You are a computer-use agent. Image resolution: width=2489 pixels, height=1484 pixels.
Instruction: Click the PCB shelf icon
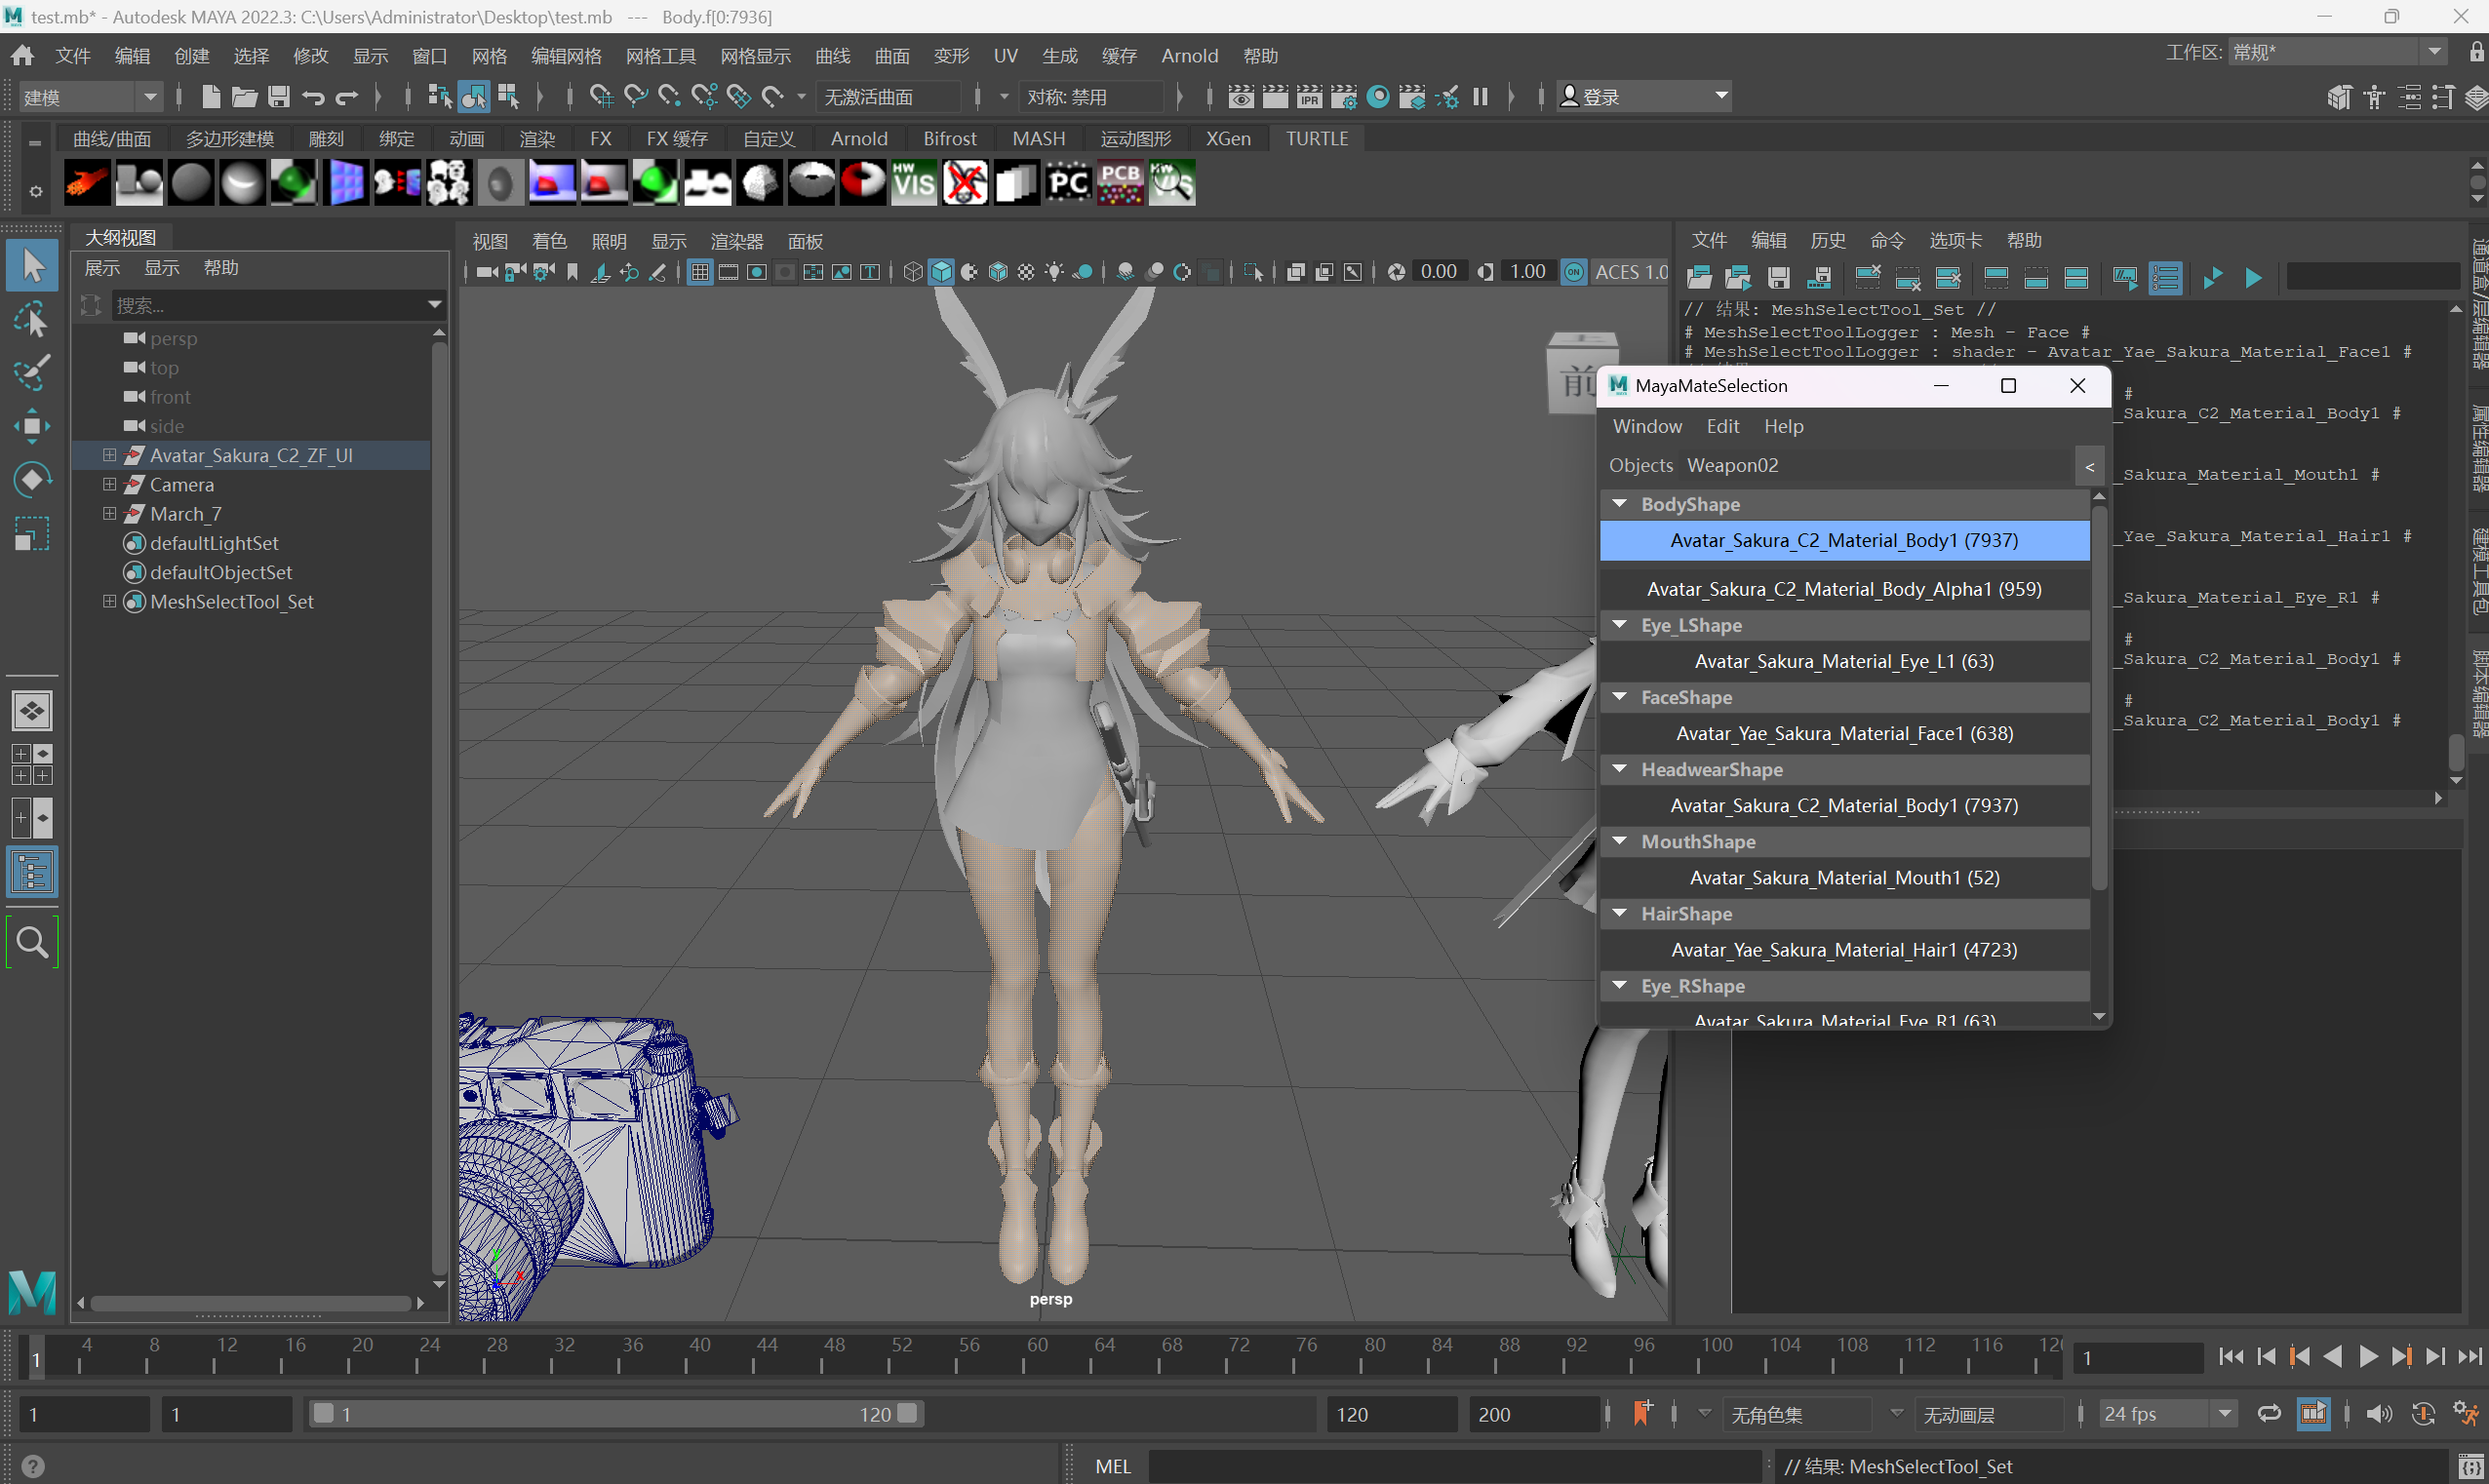tap(1120, 183)
